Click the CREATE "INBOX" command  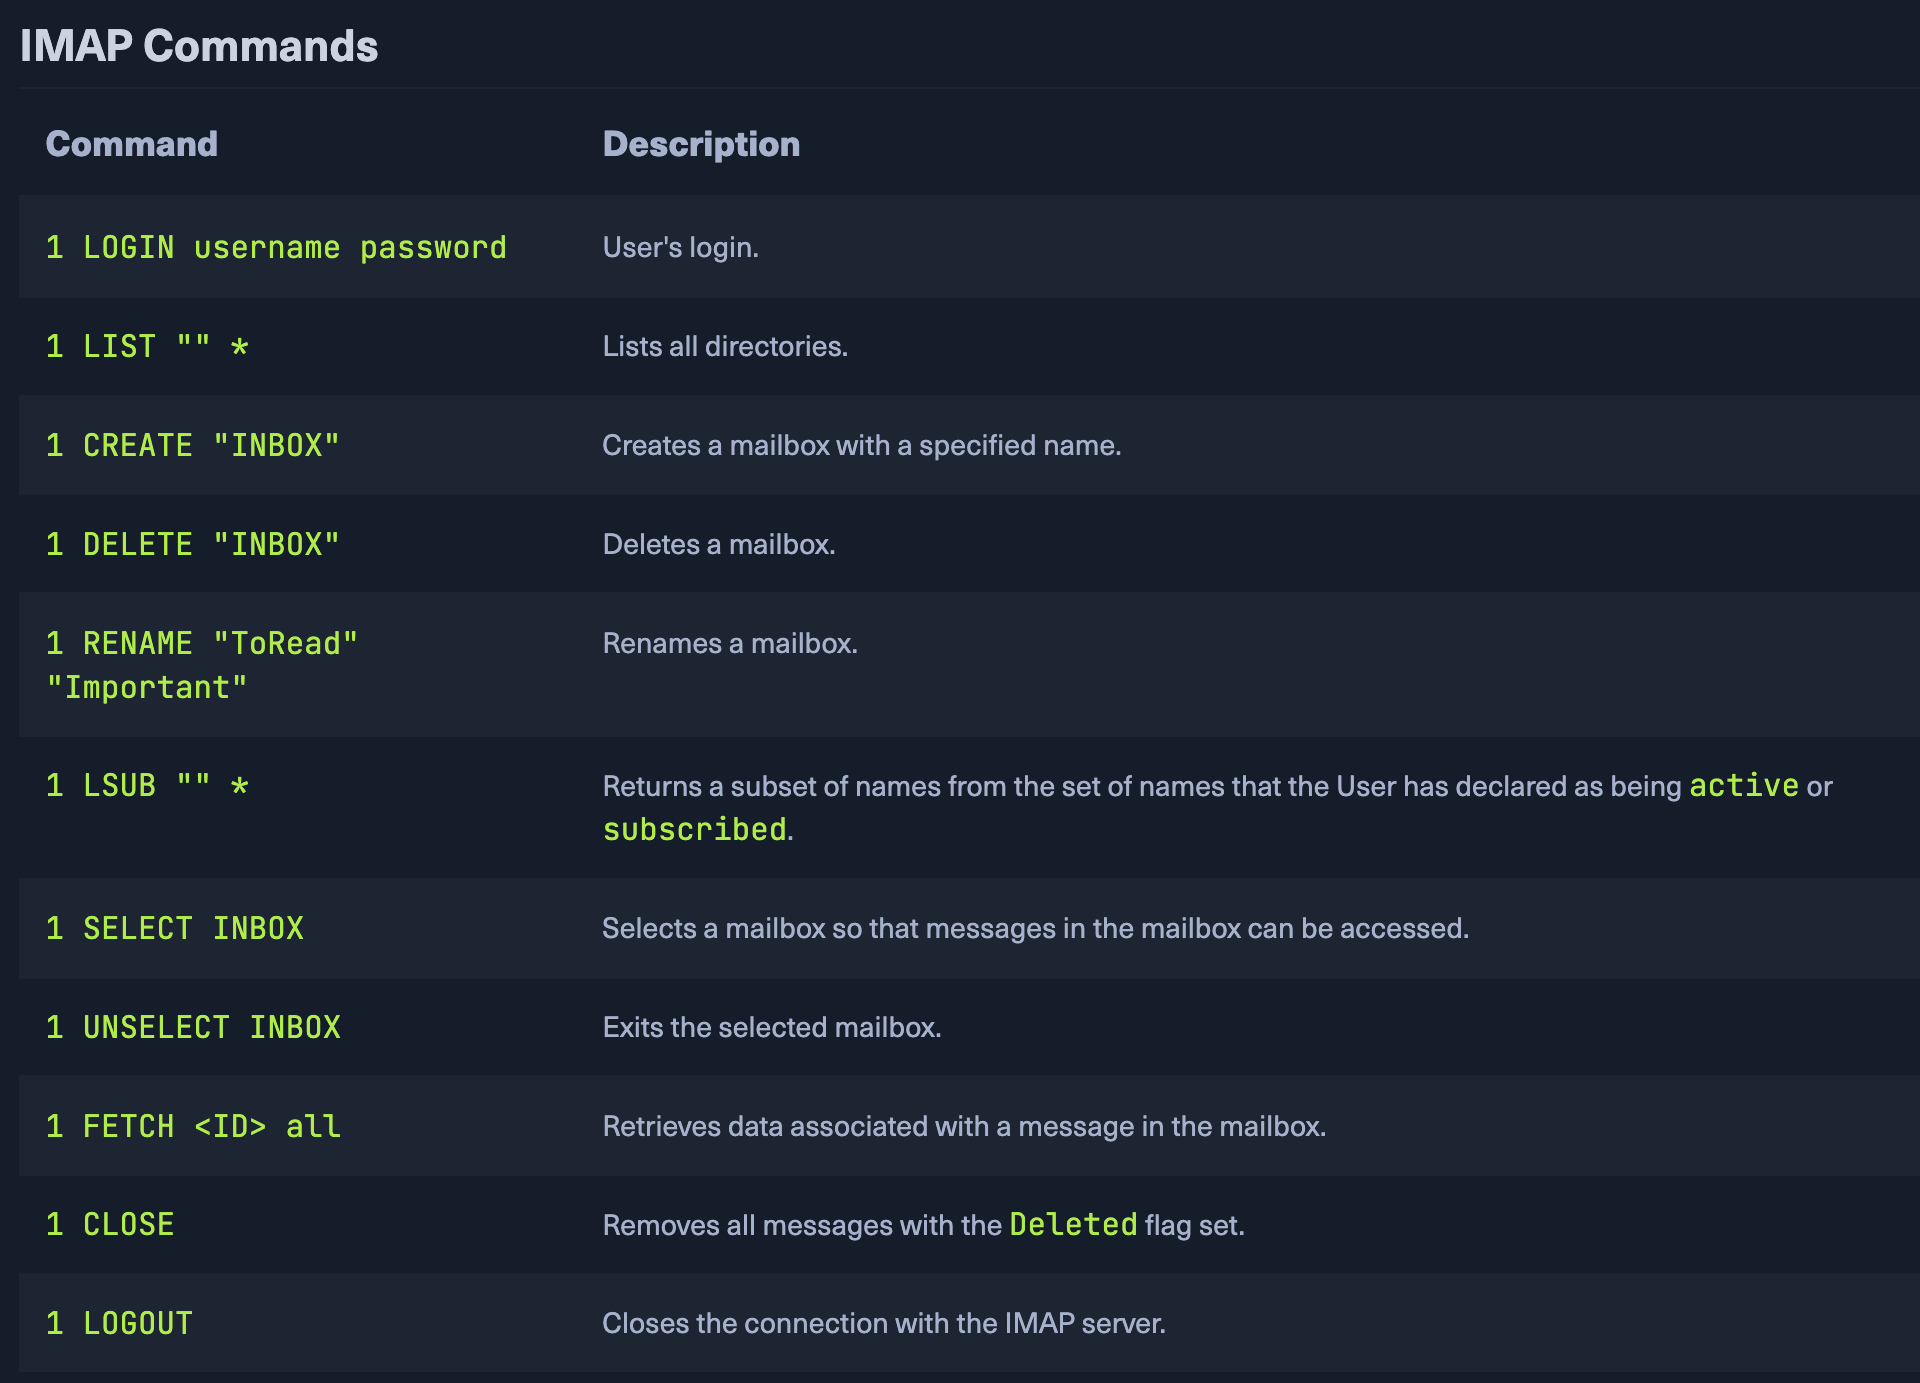pyautogui.click(x=193, y=445)
